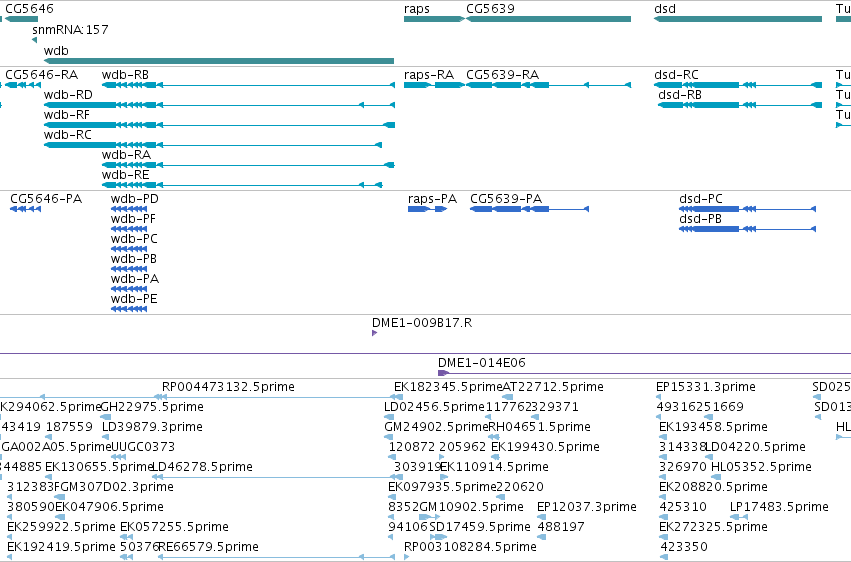The width and height of the screenshot is (851, 562).
Task: Click the CG5639-PA protein label
Action: point(506,199)
